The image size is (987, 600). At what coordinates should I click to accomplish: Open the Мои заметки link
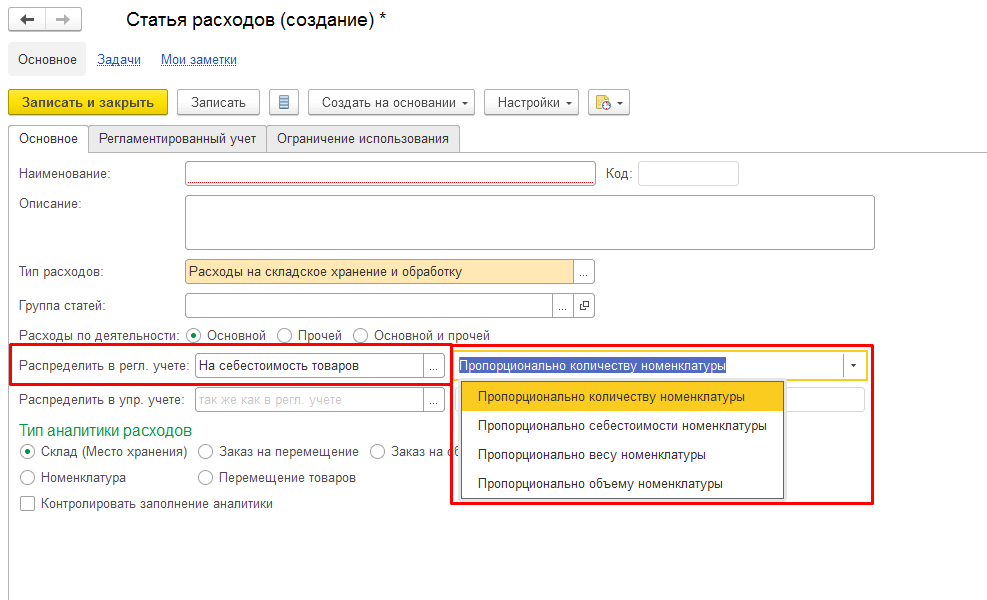coord(199,60)
